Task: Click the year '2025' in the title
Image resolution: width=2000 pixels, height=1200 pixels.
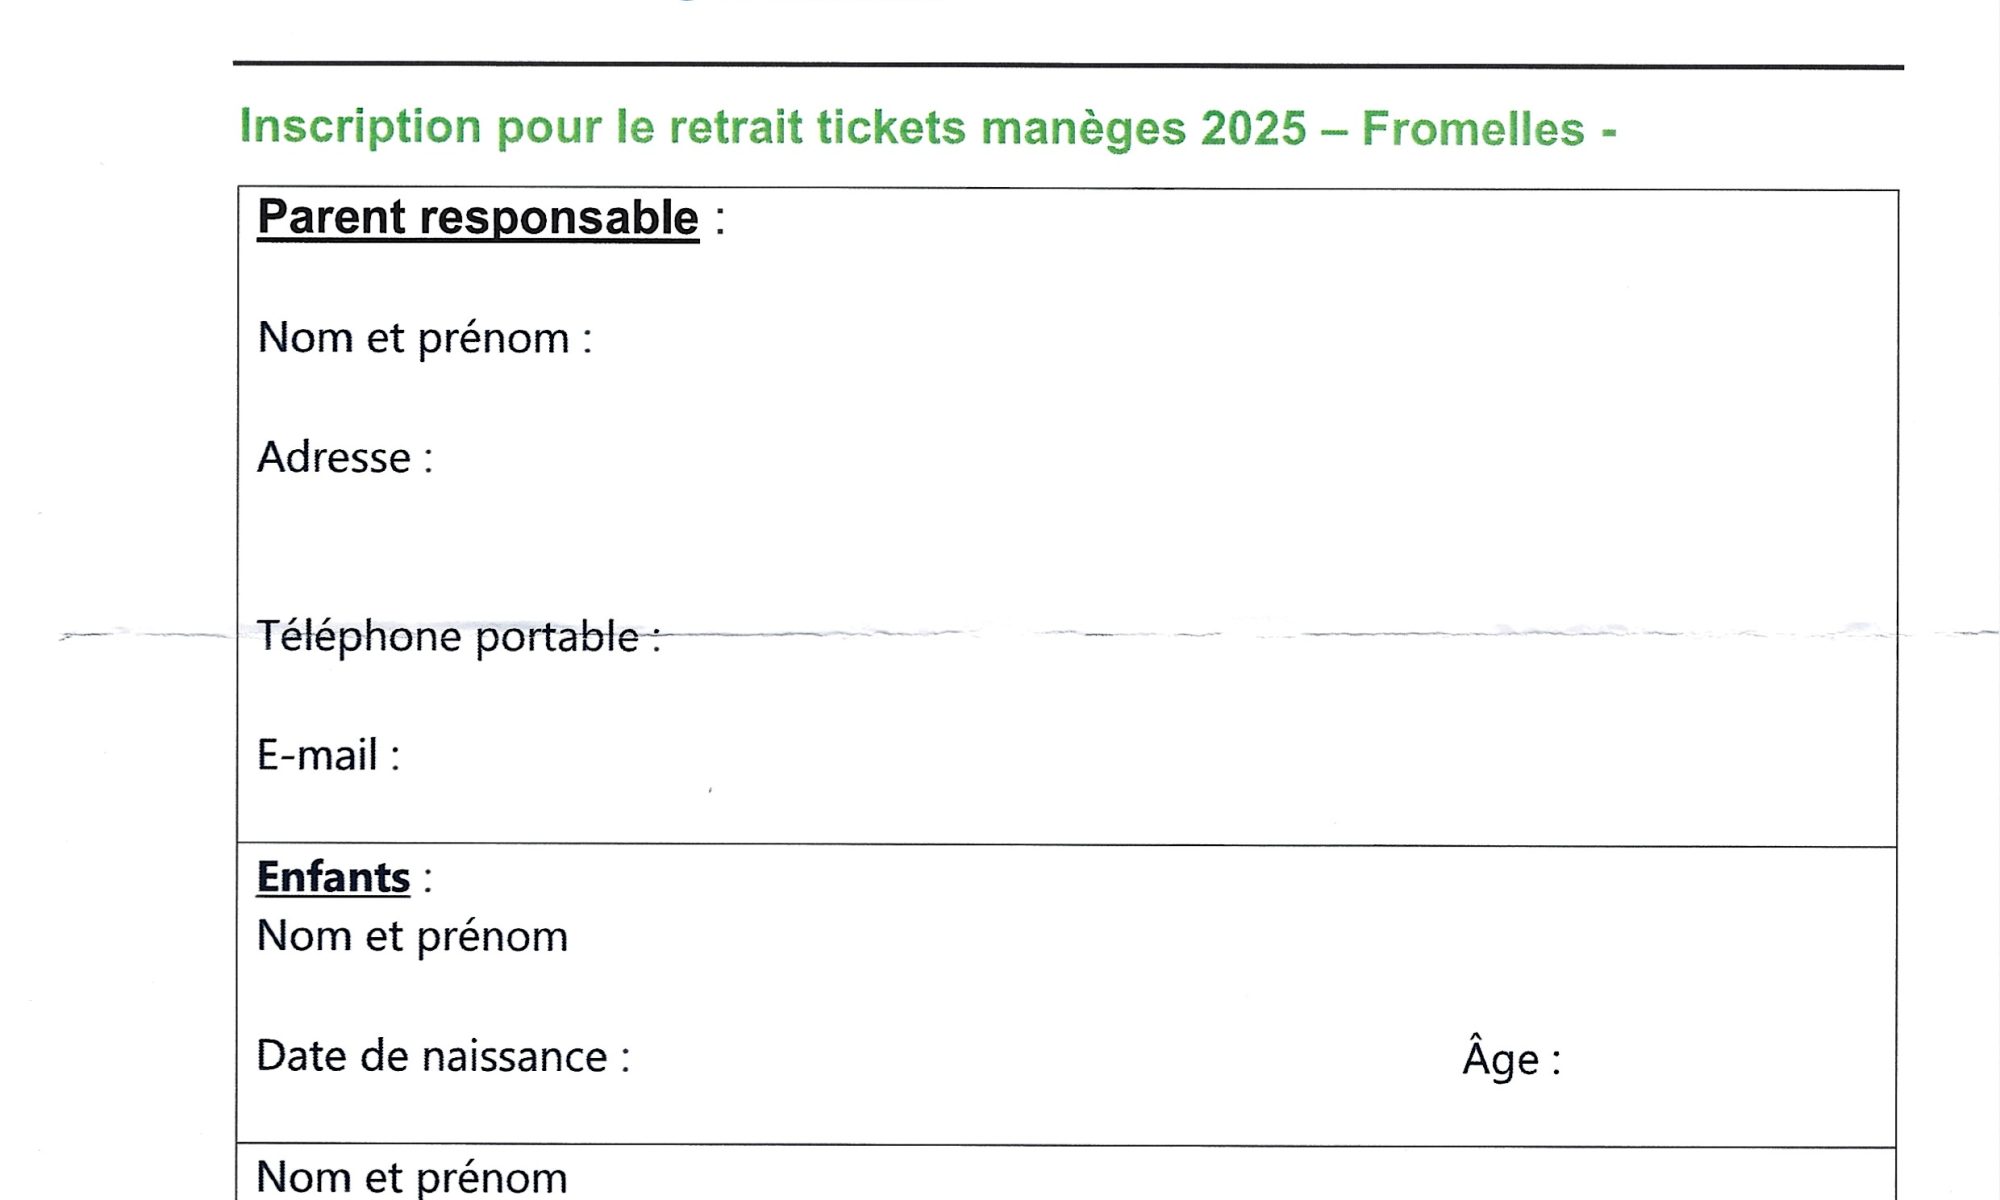Action: pos(1254,129)
